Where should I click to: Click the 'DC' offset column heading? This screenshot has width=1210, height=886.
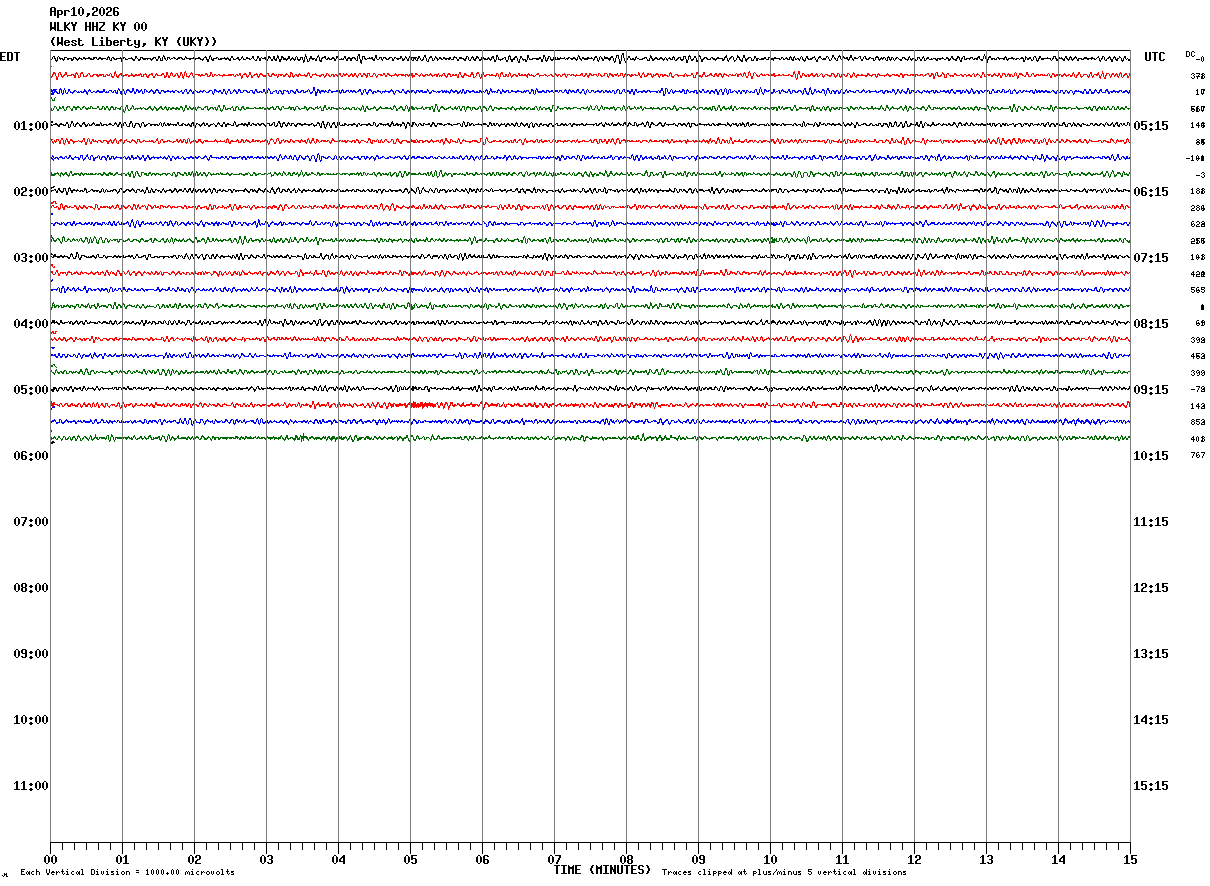[1190, 54]
